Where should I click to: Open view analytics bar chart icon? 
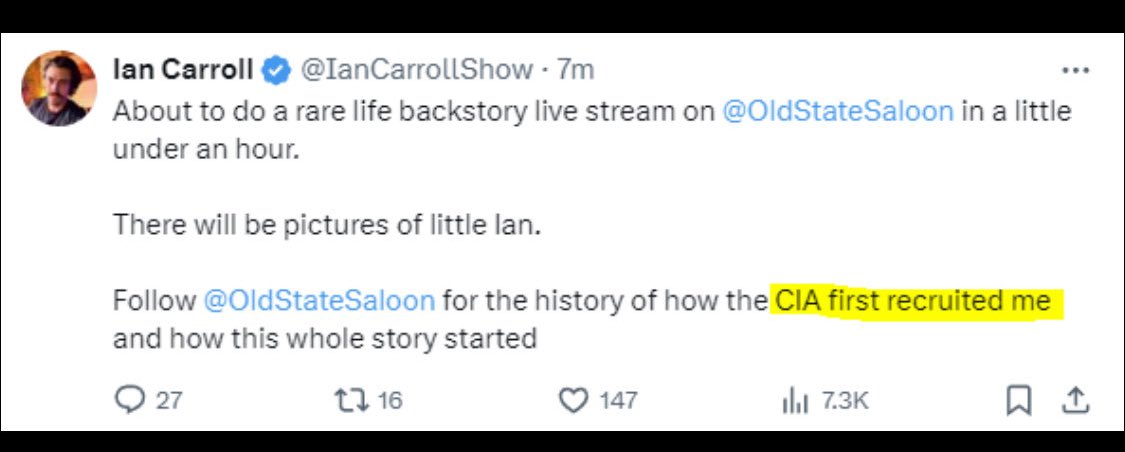pos(793,401)
